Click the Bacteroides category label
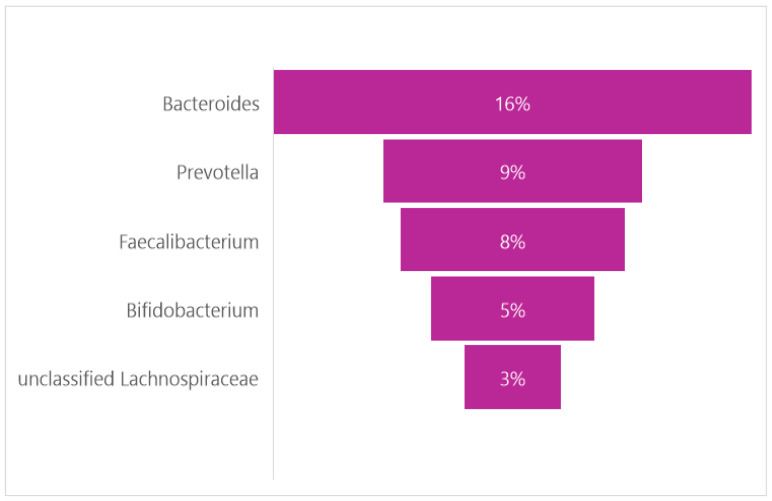The width and height of the screenshot is (772, 501). (211, 104)
